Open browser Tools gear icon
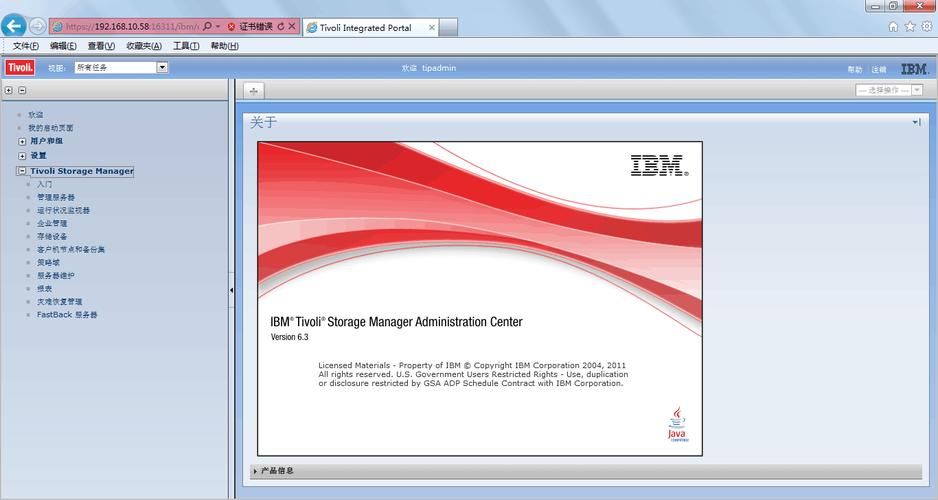Viewport: 938px width, 500px height. tap(927, 26)
